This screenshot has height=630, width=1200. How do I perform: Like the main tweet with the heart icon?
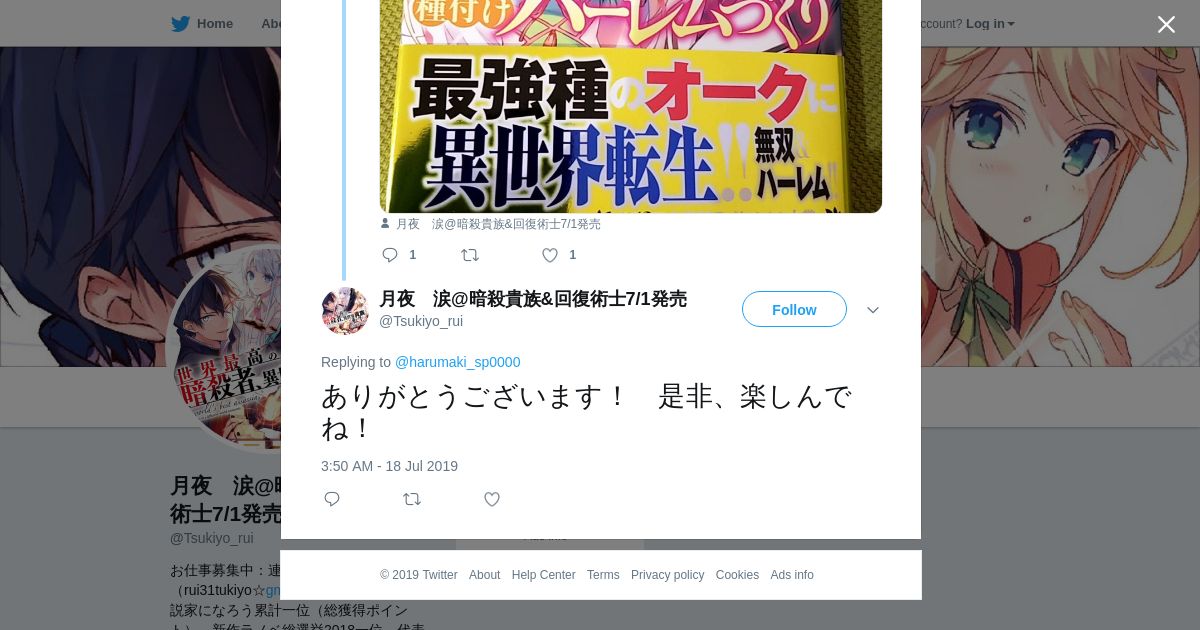(x=492, y=499)
